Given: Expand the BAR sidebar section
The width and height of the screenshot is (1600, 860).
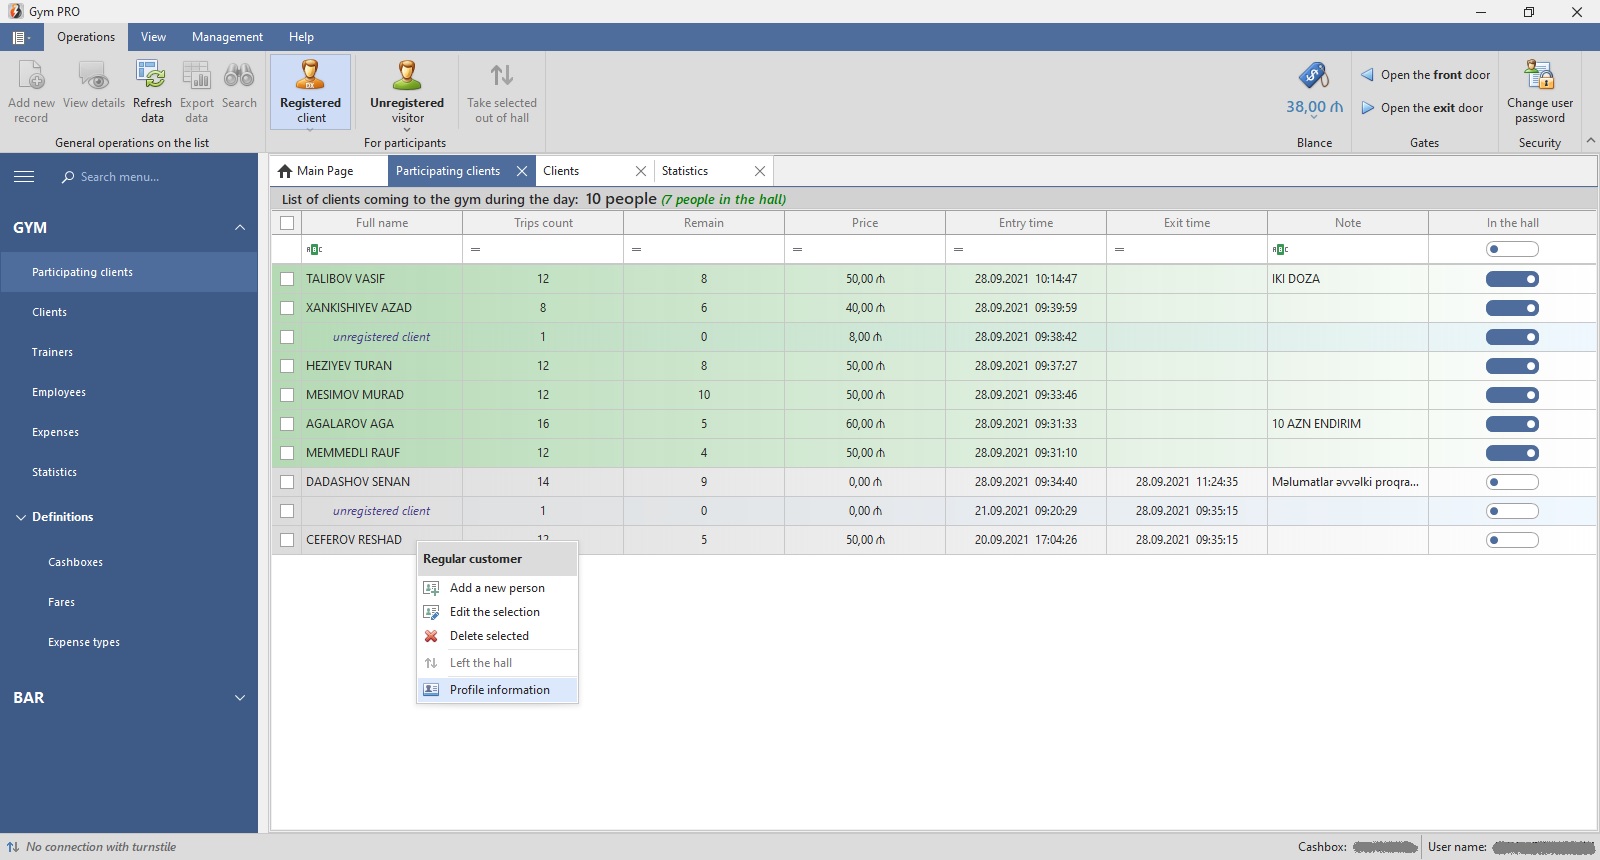Looking at the screenshot, I should coord(240,698).
